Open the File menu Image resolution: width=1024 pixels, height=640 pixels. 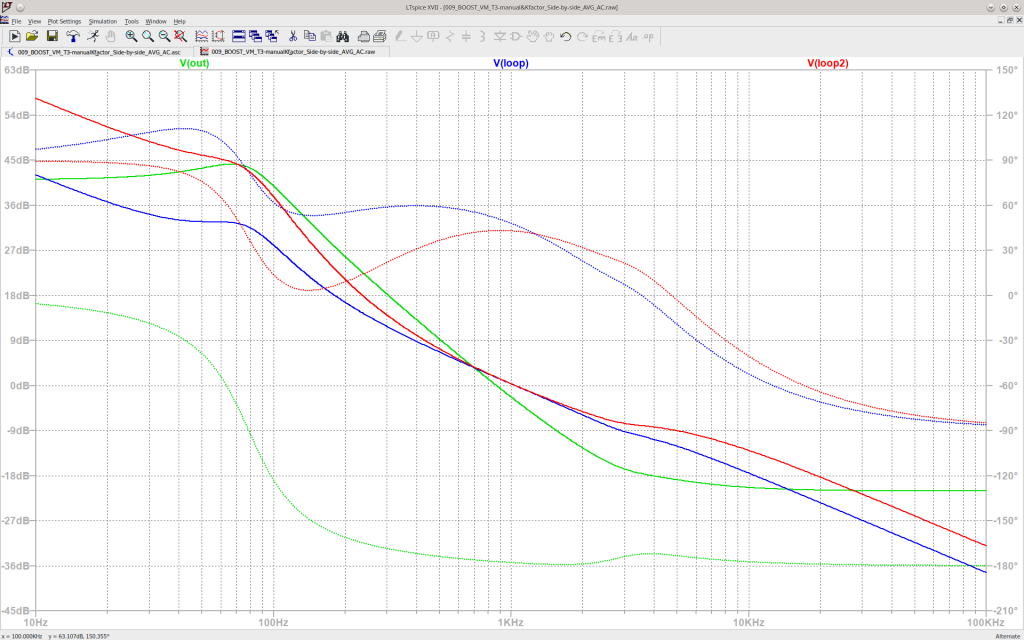(16, 22)
